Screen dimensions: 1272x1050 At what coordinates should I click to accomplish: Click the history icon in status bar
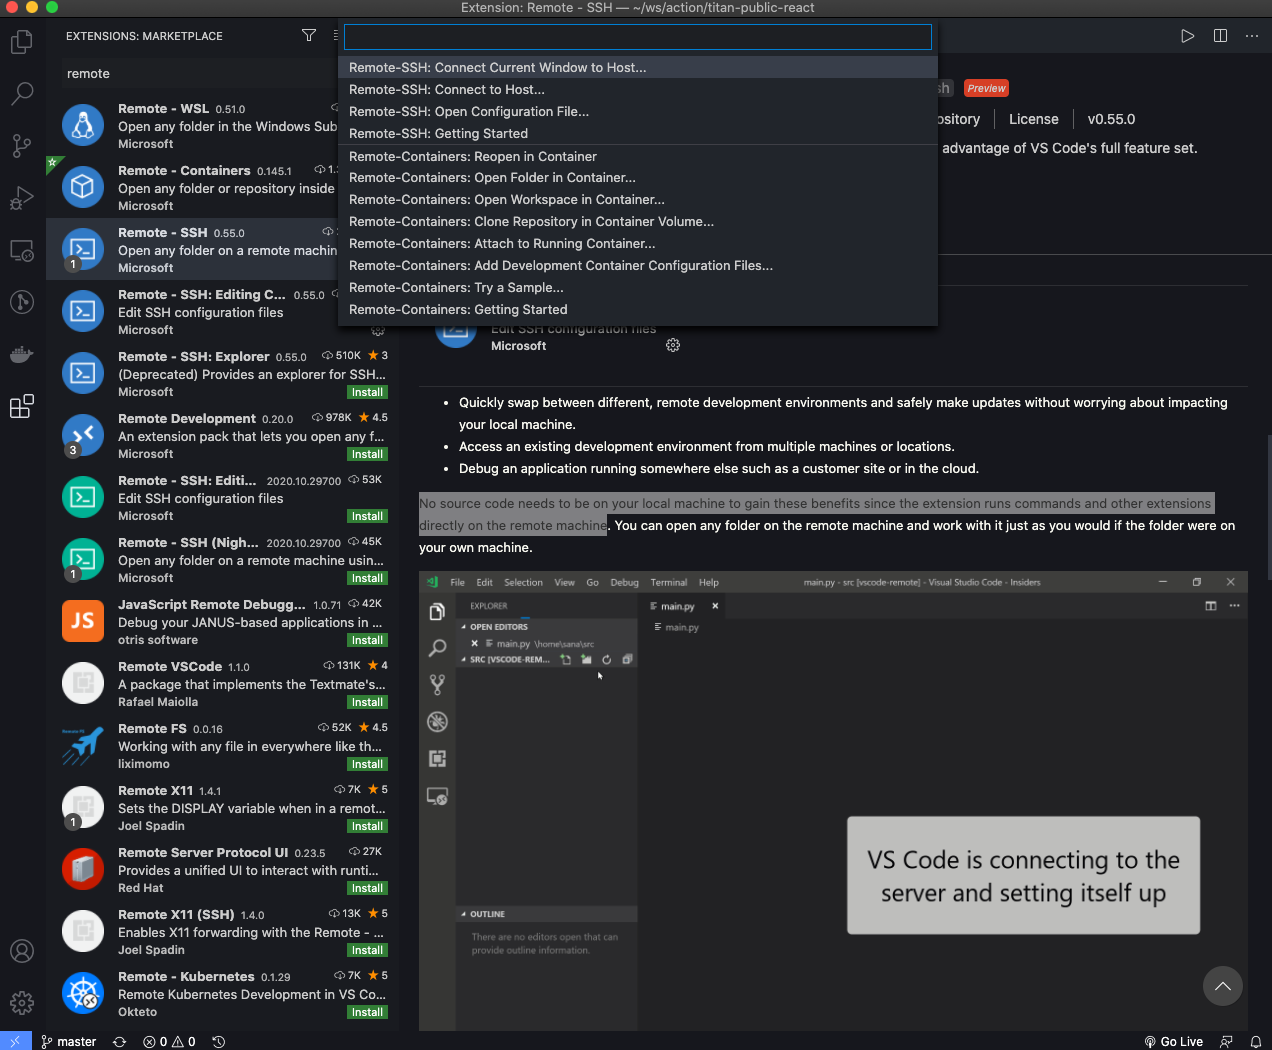click(x=219, y=1041)
